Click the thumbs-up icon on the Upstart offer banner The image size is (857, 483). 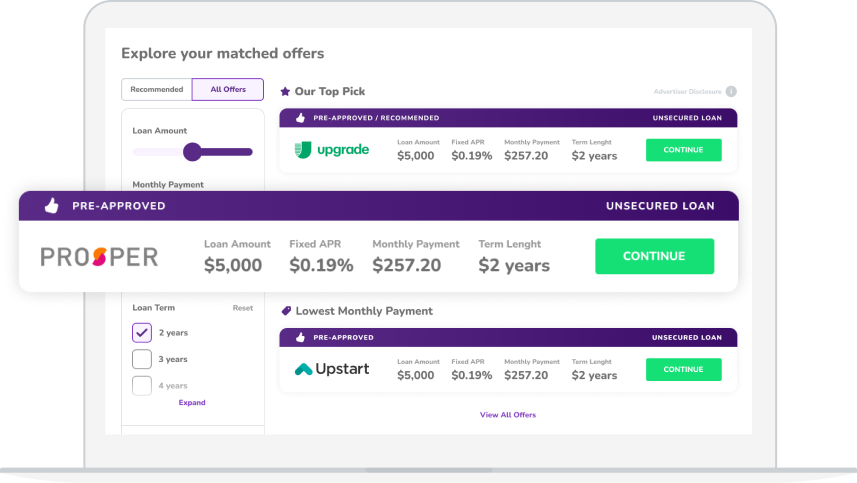300,337
